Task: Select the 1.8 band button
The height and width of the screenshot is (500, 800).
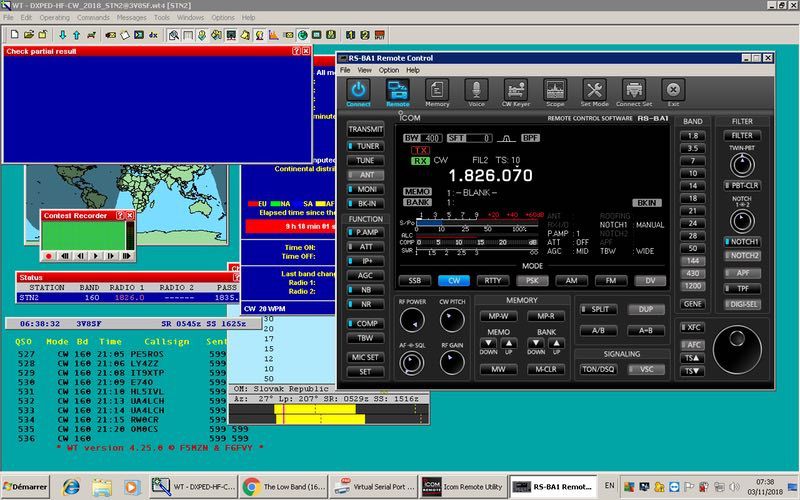Action: 692,136
